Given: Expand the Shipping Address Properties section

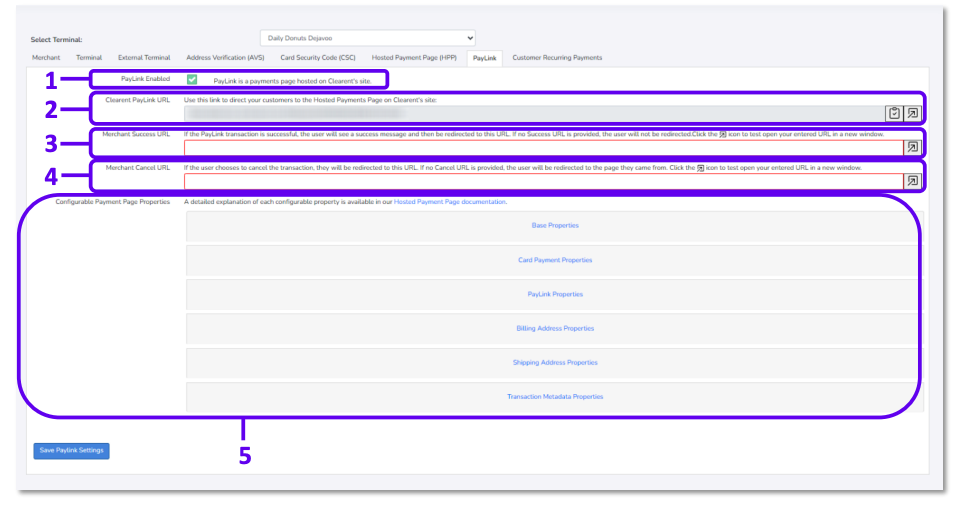Looking at the screenshot, I should tap(555, 363).
